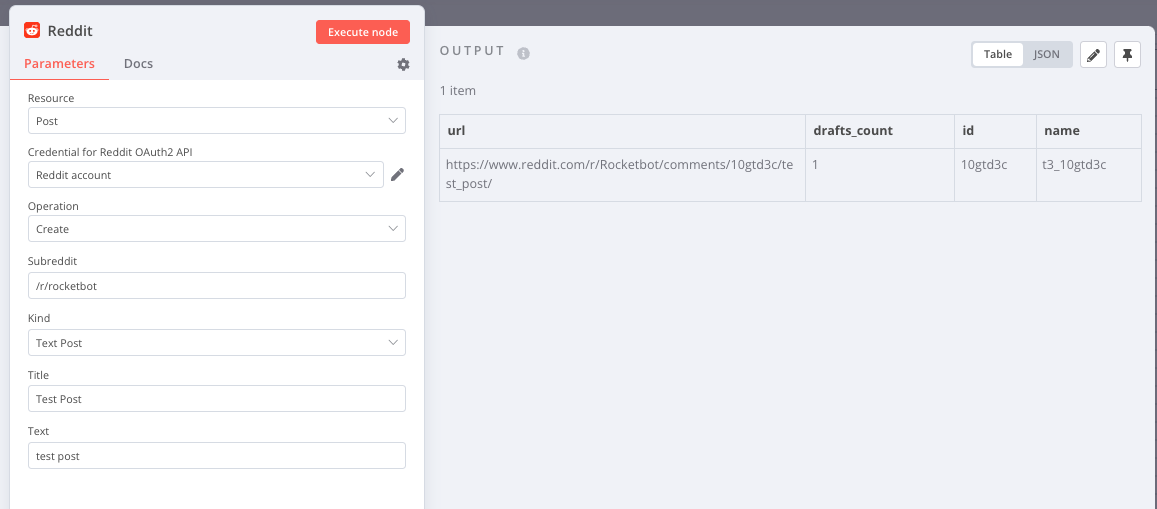Expand the Kind dropdown
This screenshot has height=509, width=1157.
point(216,343)
